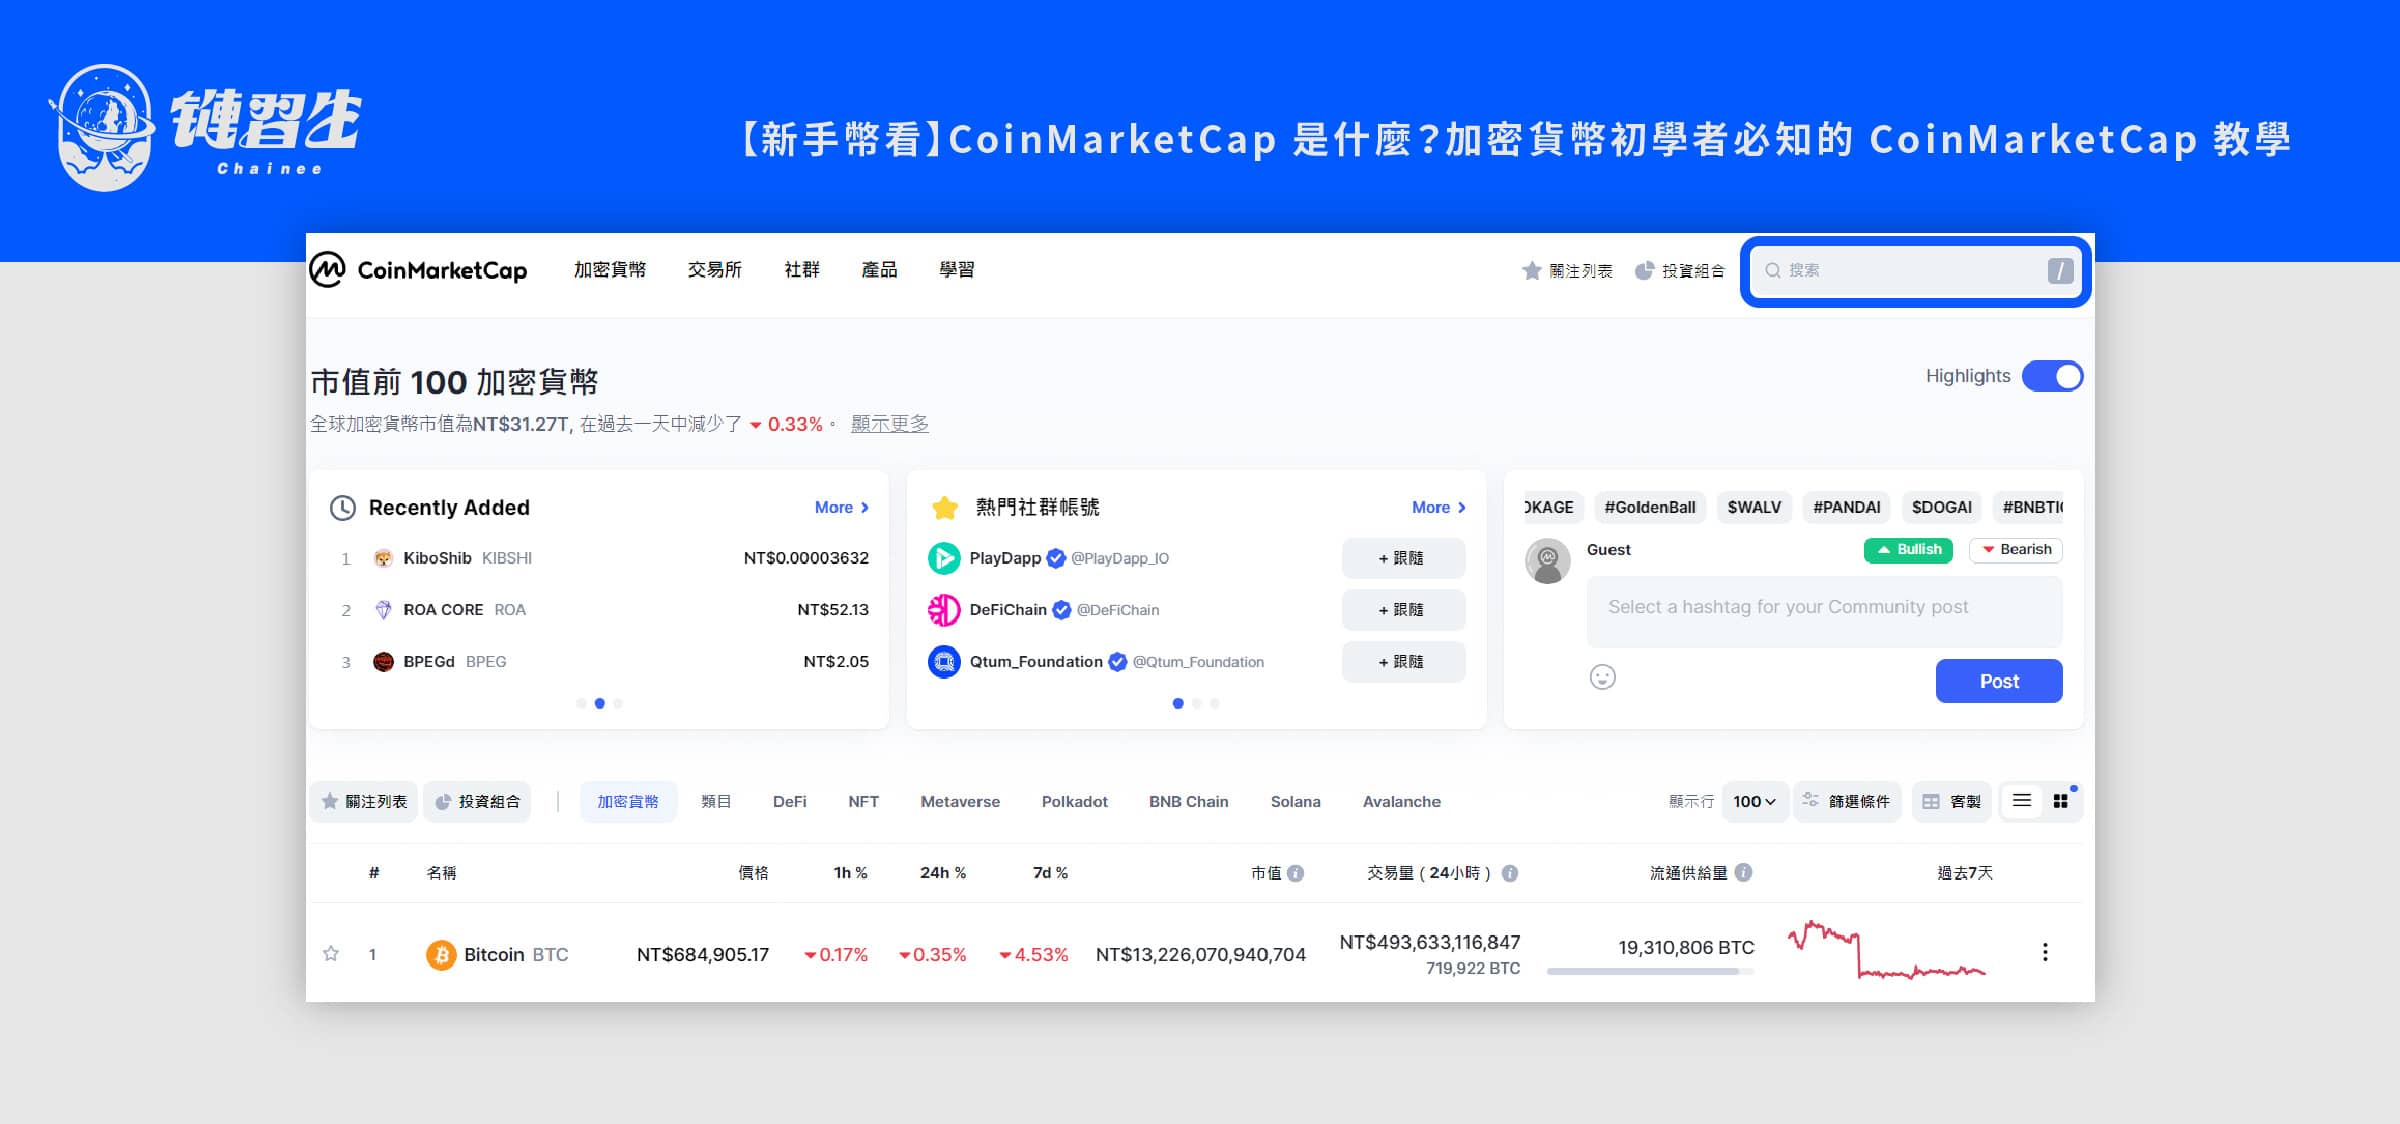Screen dimensions: 2400x1124
Task: Click circulating supply info icon
Action: coord(1744,872)
